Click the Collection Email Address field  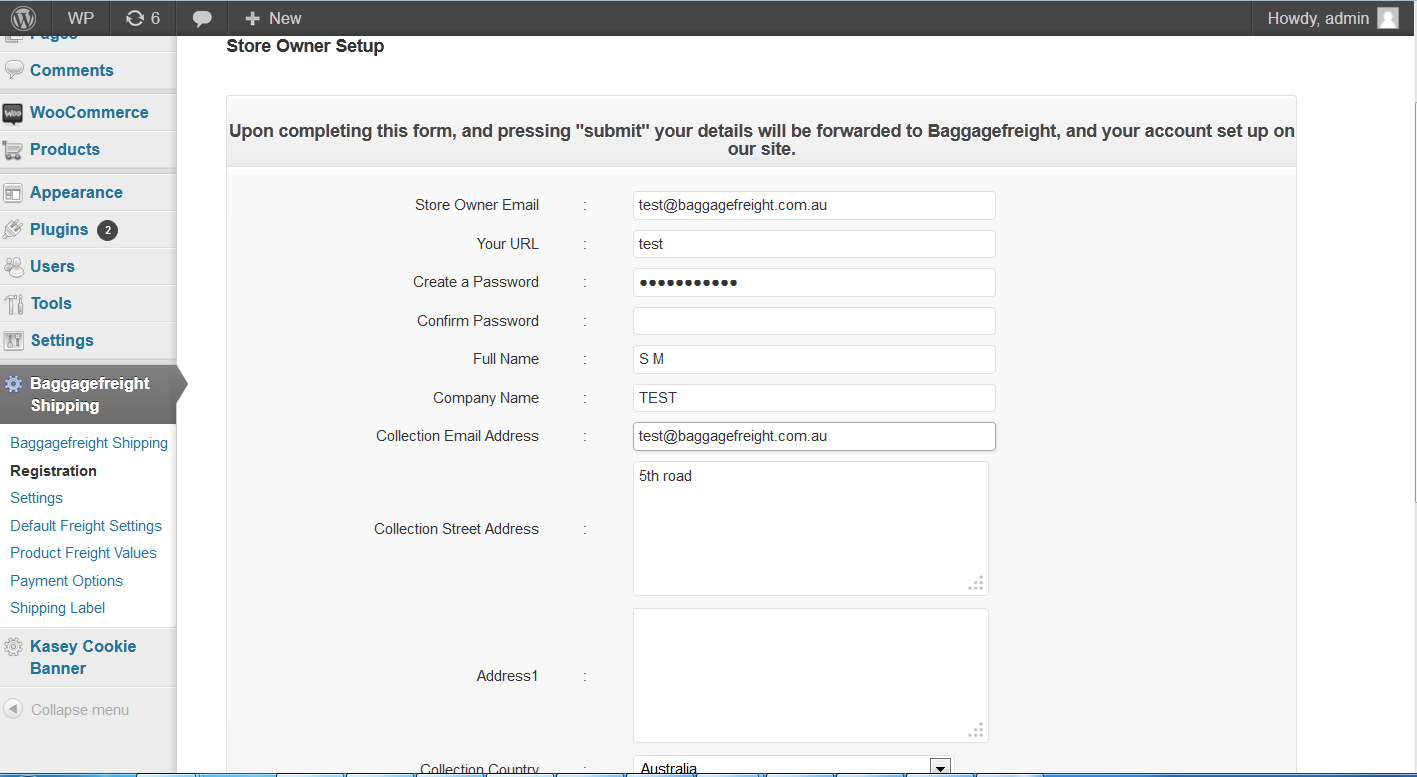click(x=814, y=436)
